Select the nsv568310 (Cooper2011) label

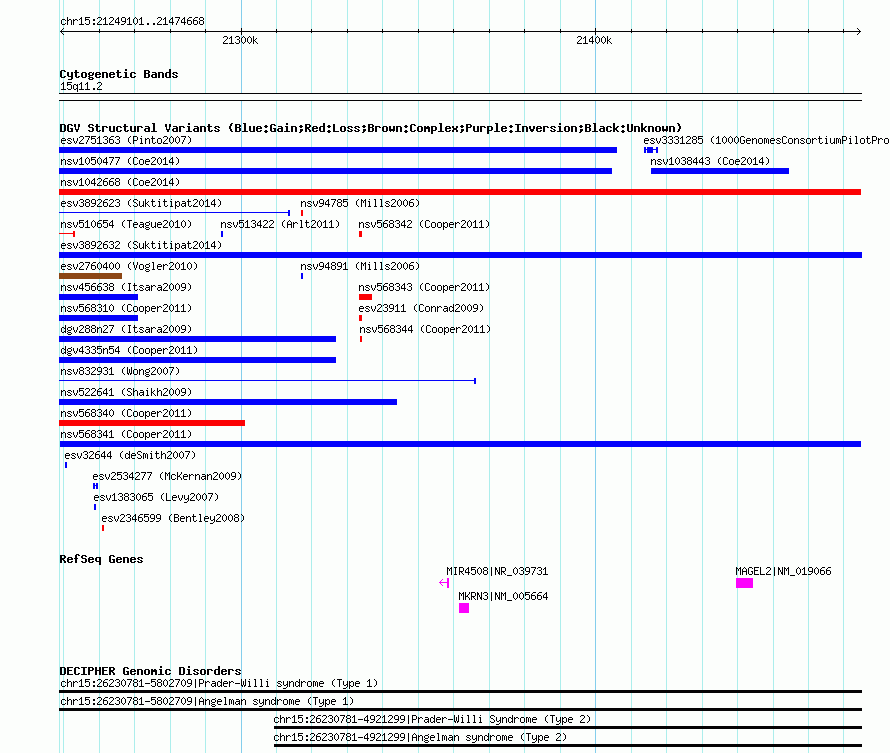click(x=126, y=308)
